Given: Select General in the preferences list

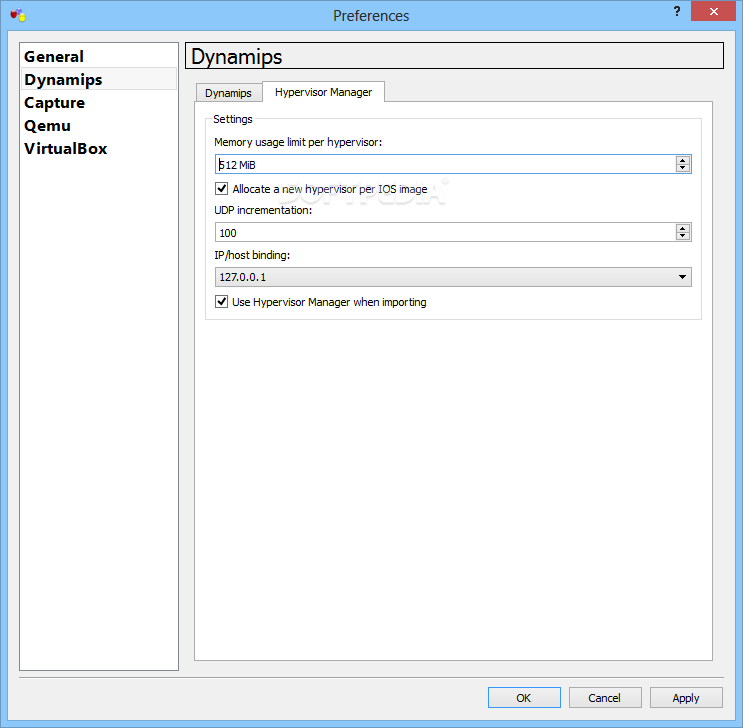Looking at the screenshot, I should tap(98, 56).
